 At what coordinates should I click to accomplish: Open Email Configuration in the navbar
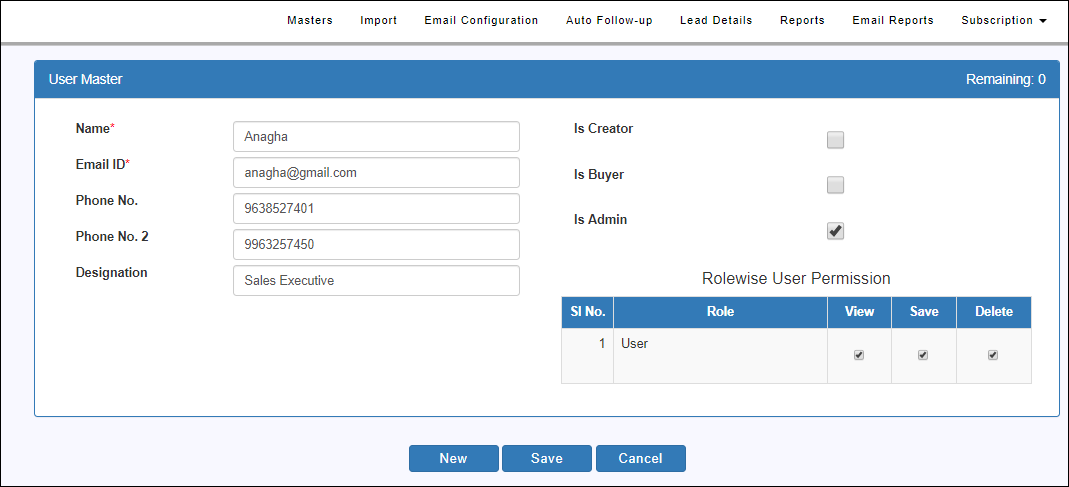(x=481, y=20)
